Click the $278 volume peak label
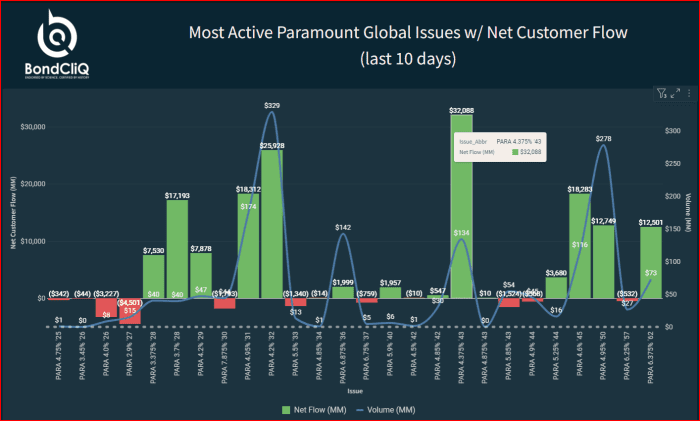 coord(604,139)
